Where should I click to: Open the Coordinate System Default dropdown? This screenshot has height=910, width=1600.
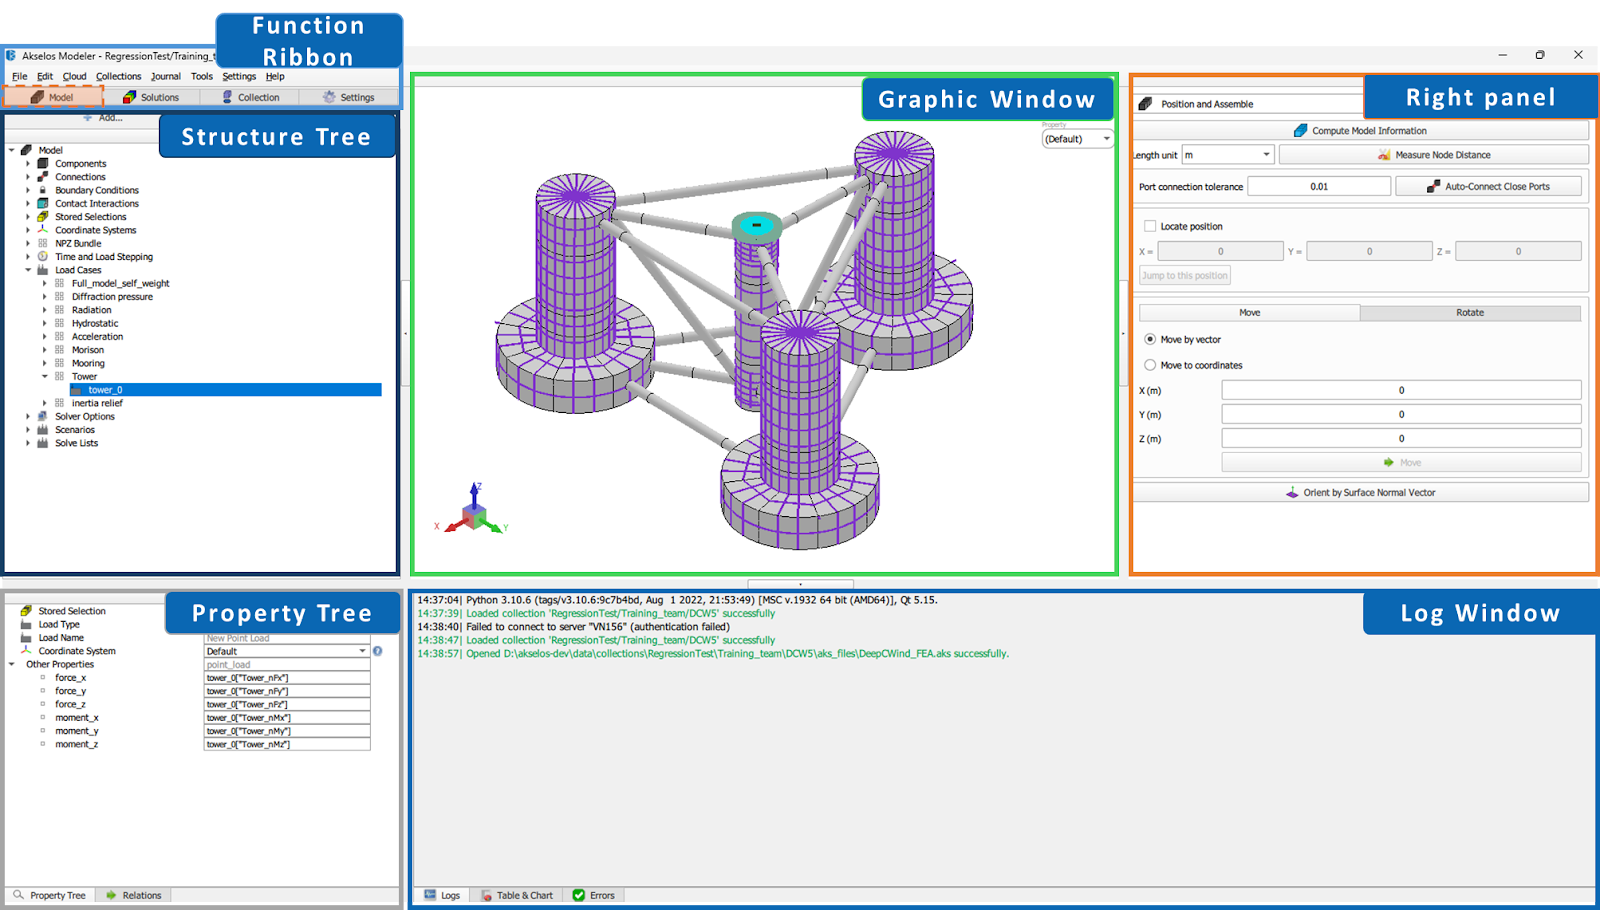coord(287,651)
